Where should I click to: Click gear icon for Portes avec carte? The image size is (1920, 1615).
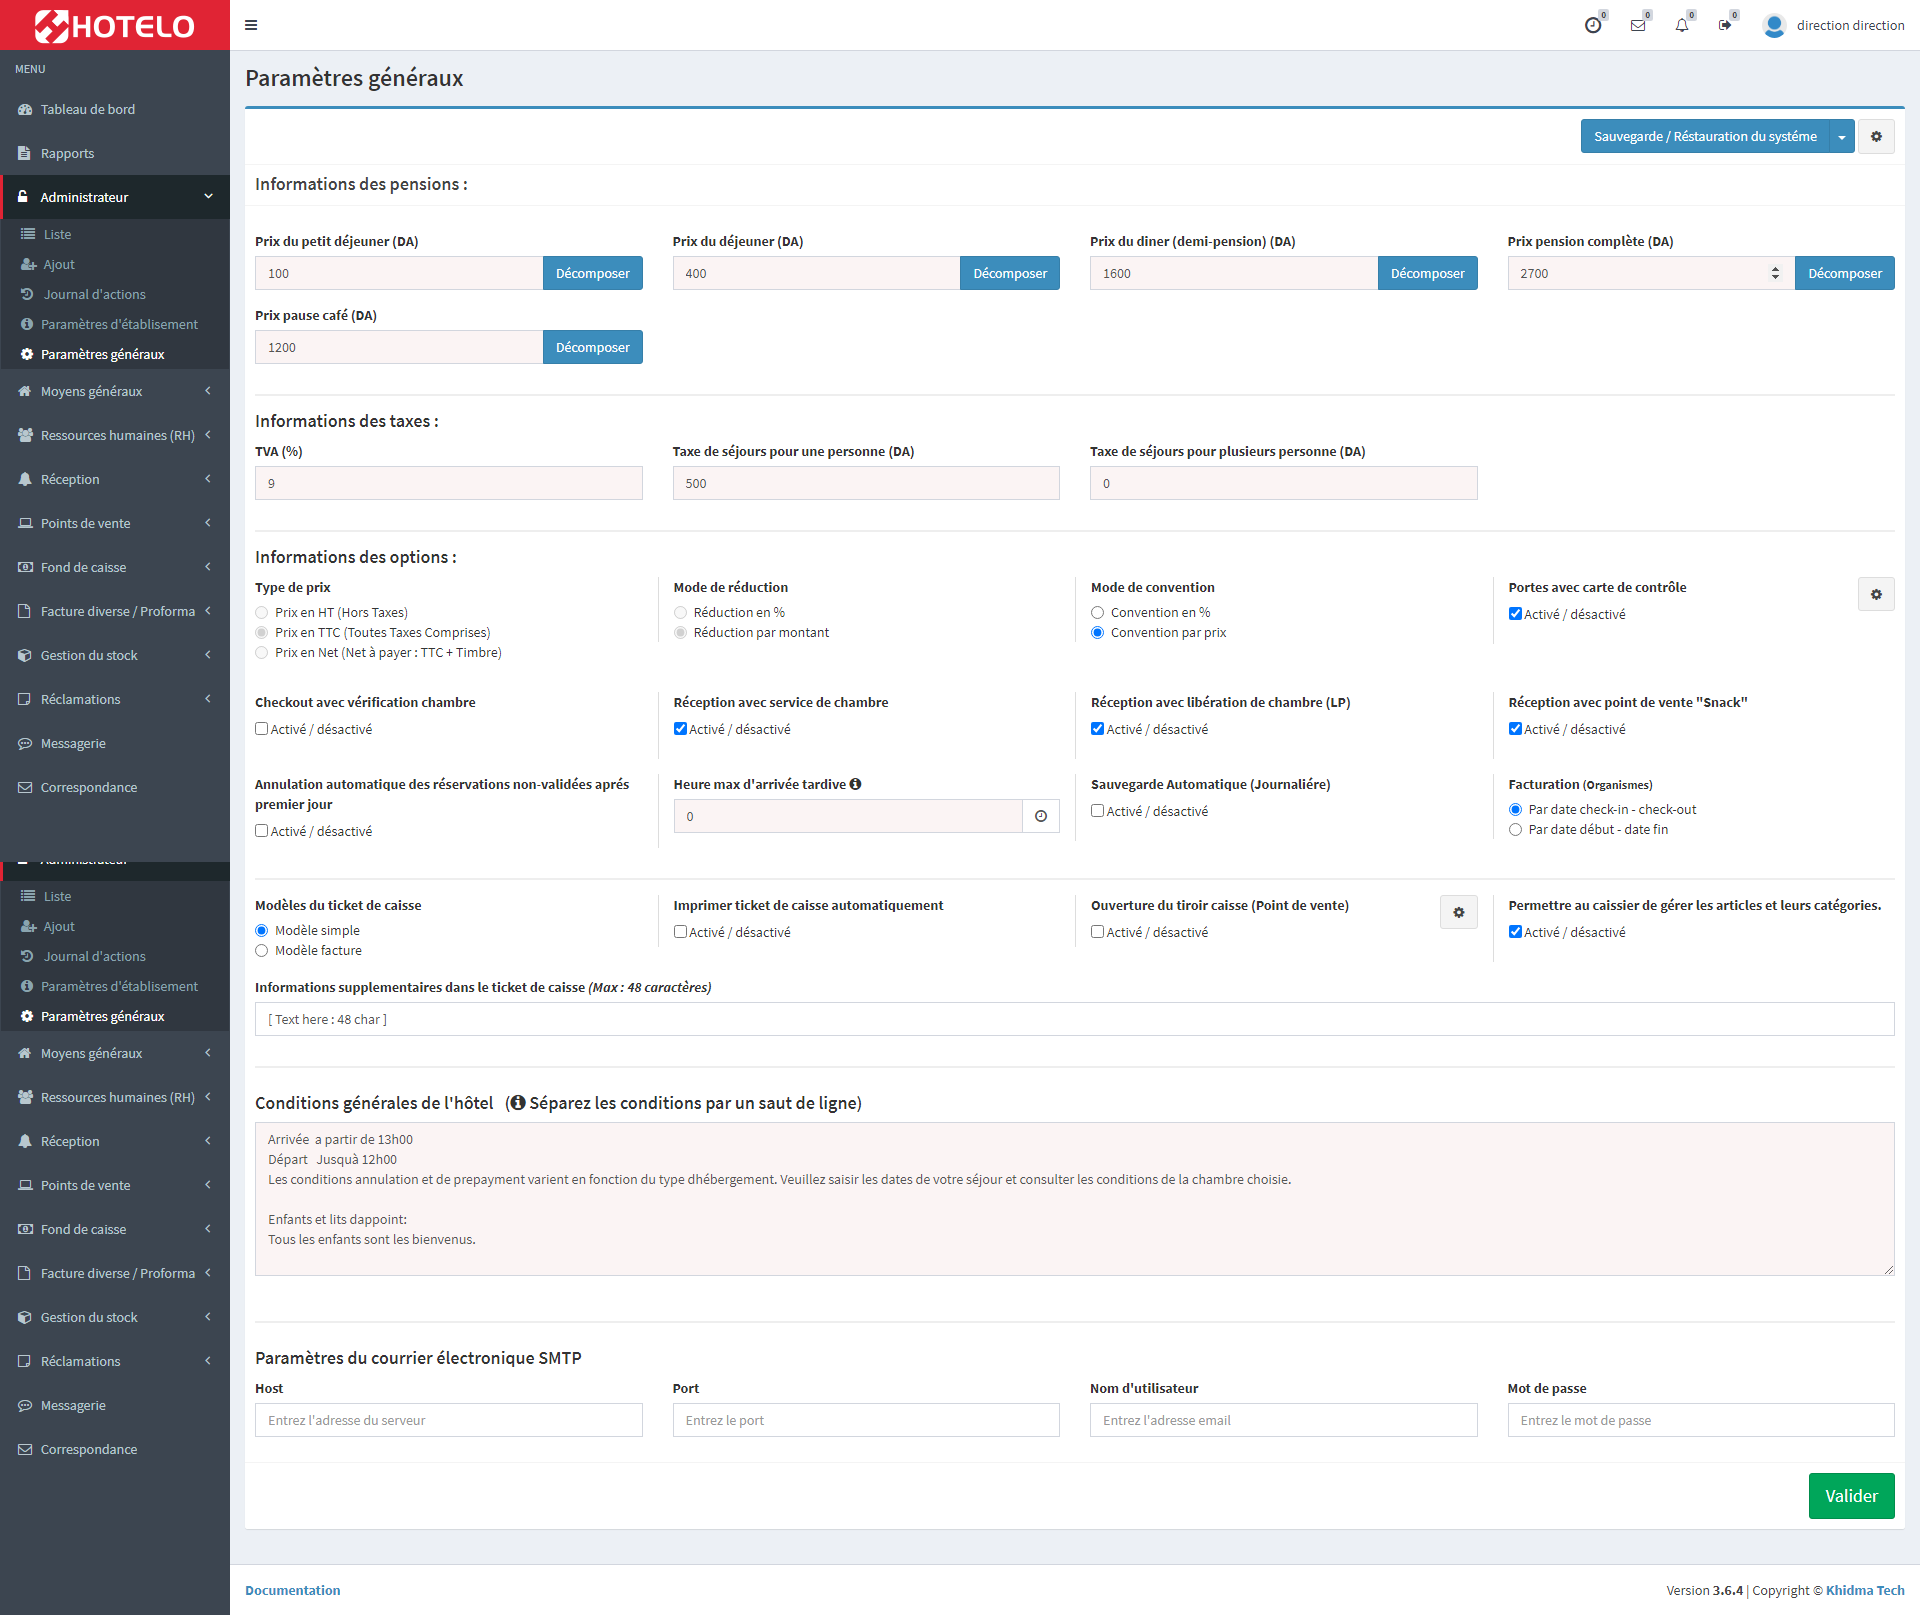1876,594
